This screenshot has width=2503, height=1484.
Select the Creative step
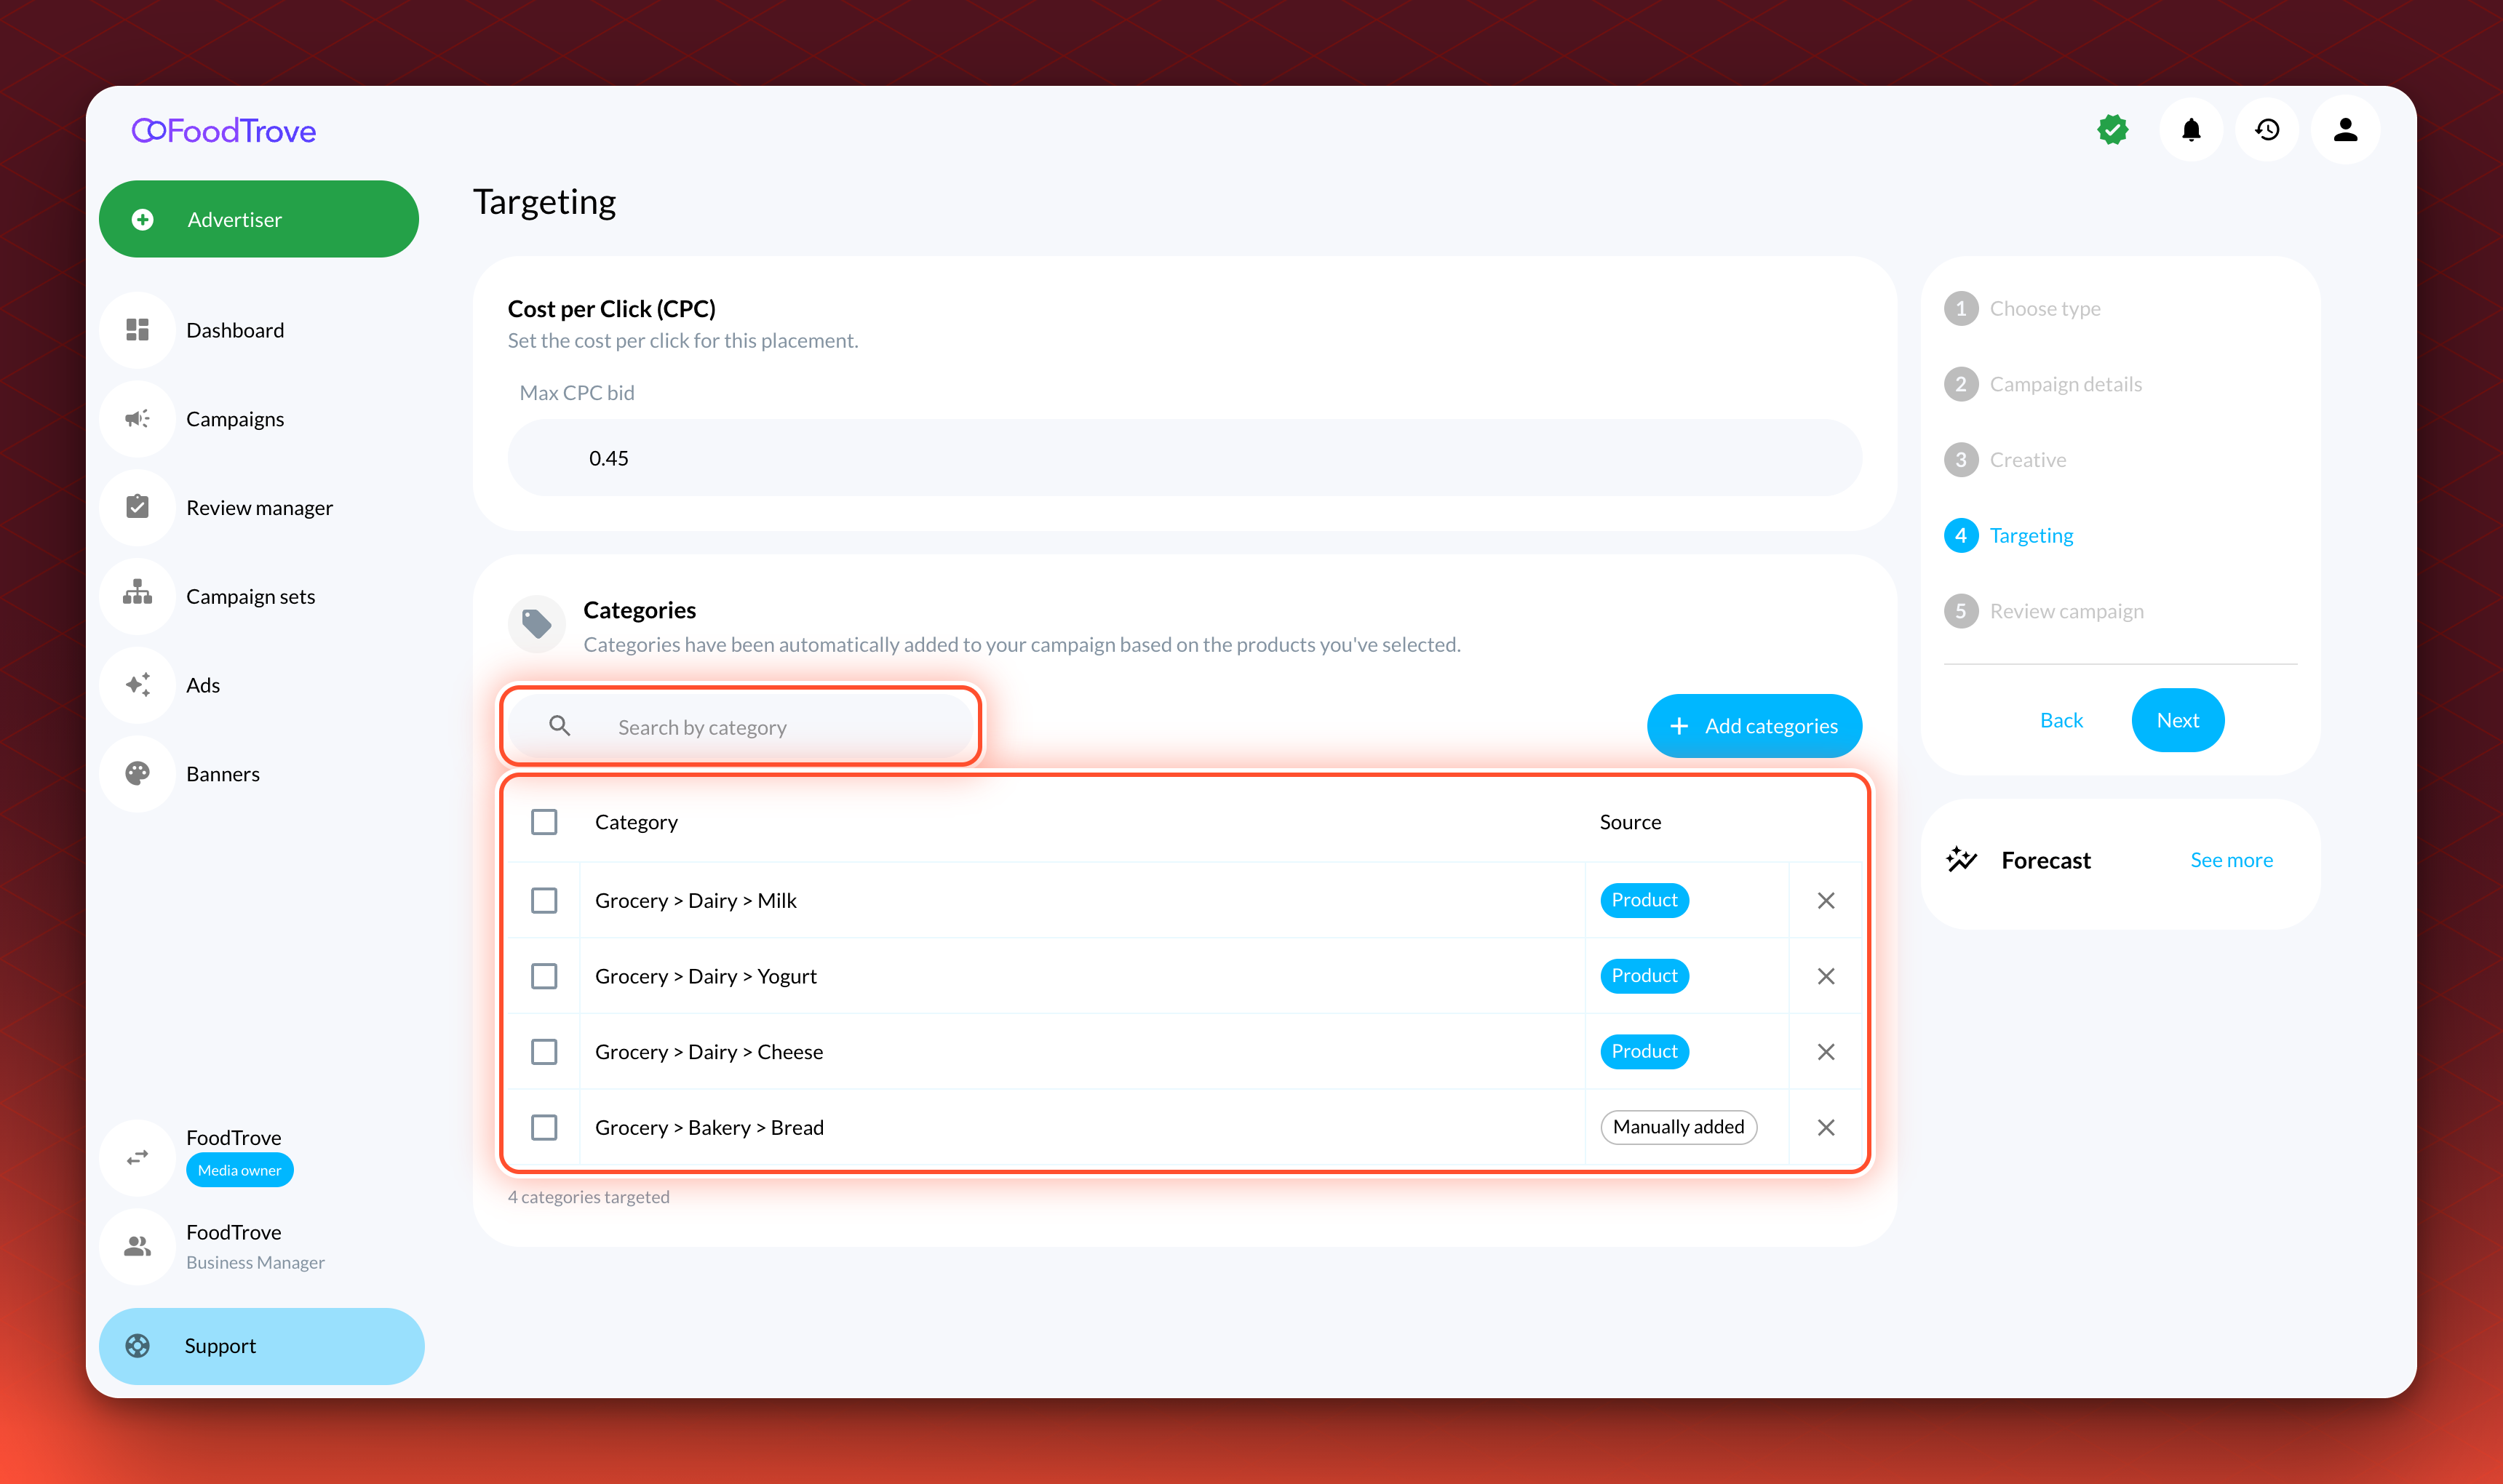(x=2005, y=460)
